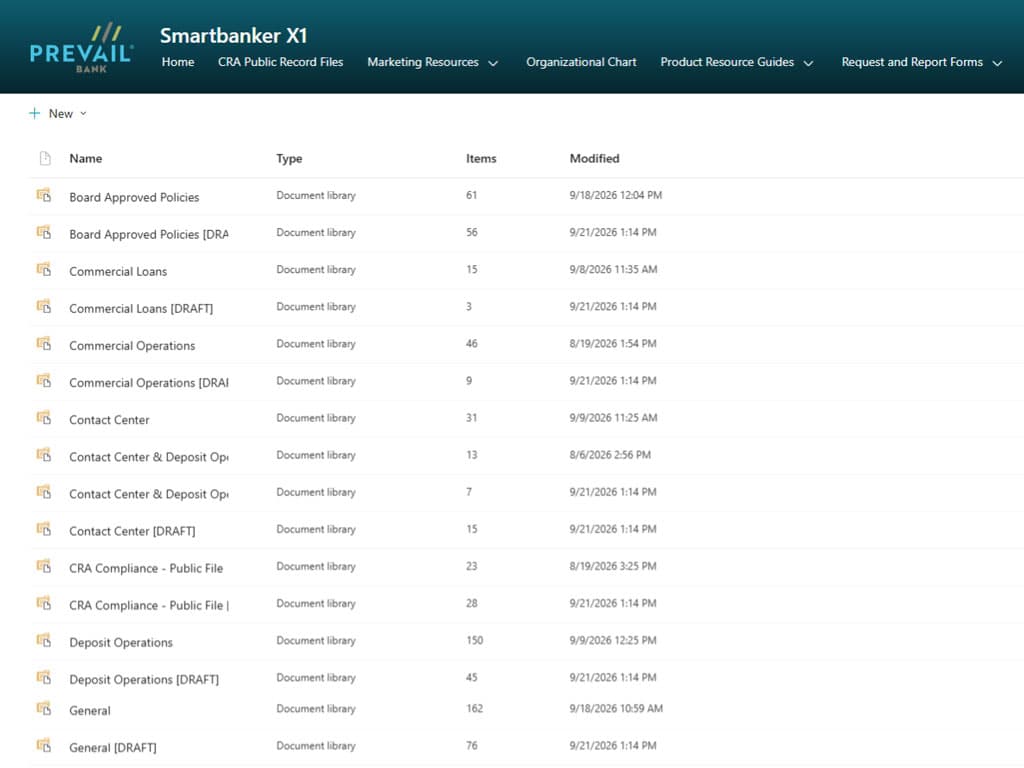Click modified date 8/6/2026 2:56 PM
Viewport: 1024px width, 768px height.
coord(609,455)
